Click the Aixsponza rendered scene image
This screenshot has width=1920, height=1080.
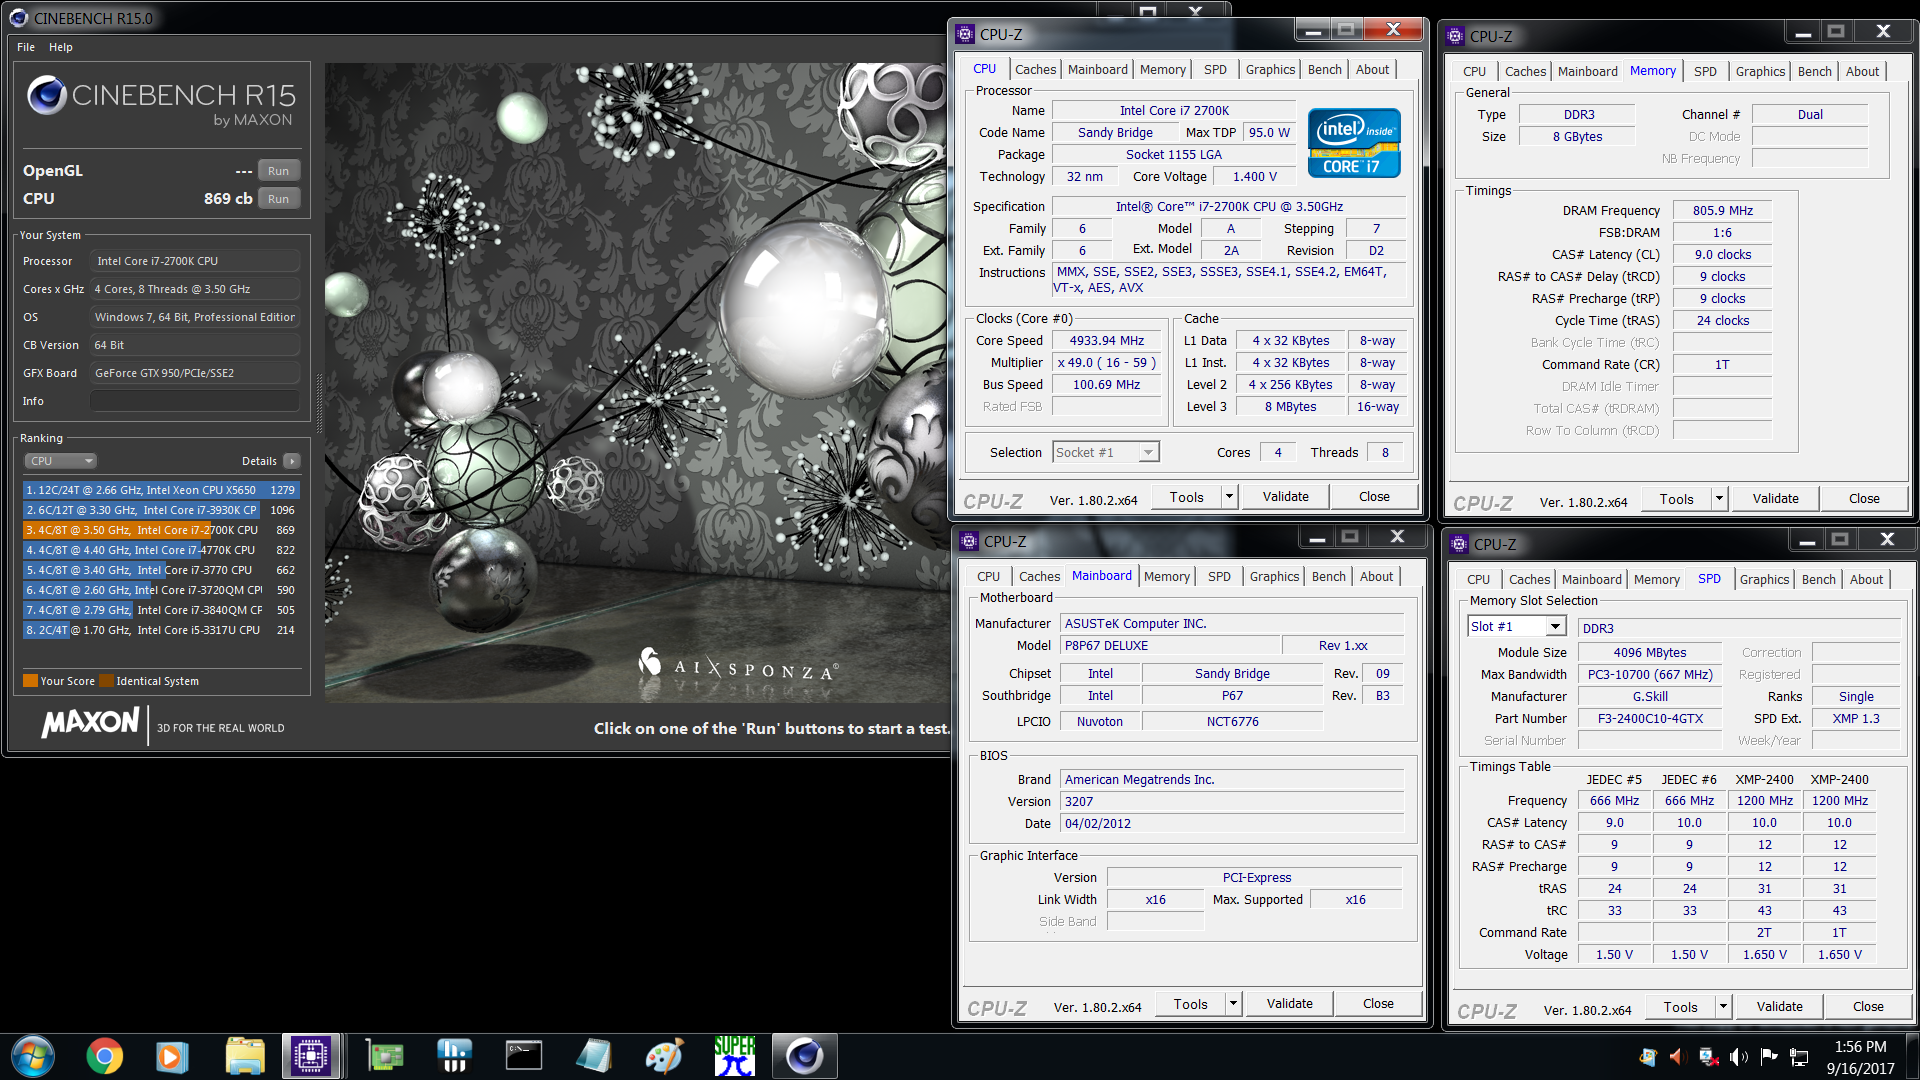tap(636, 383)
